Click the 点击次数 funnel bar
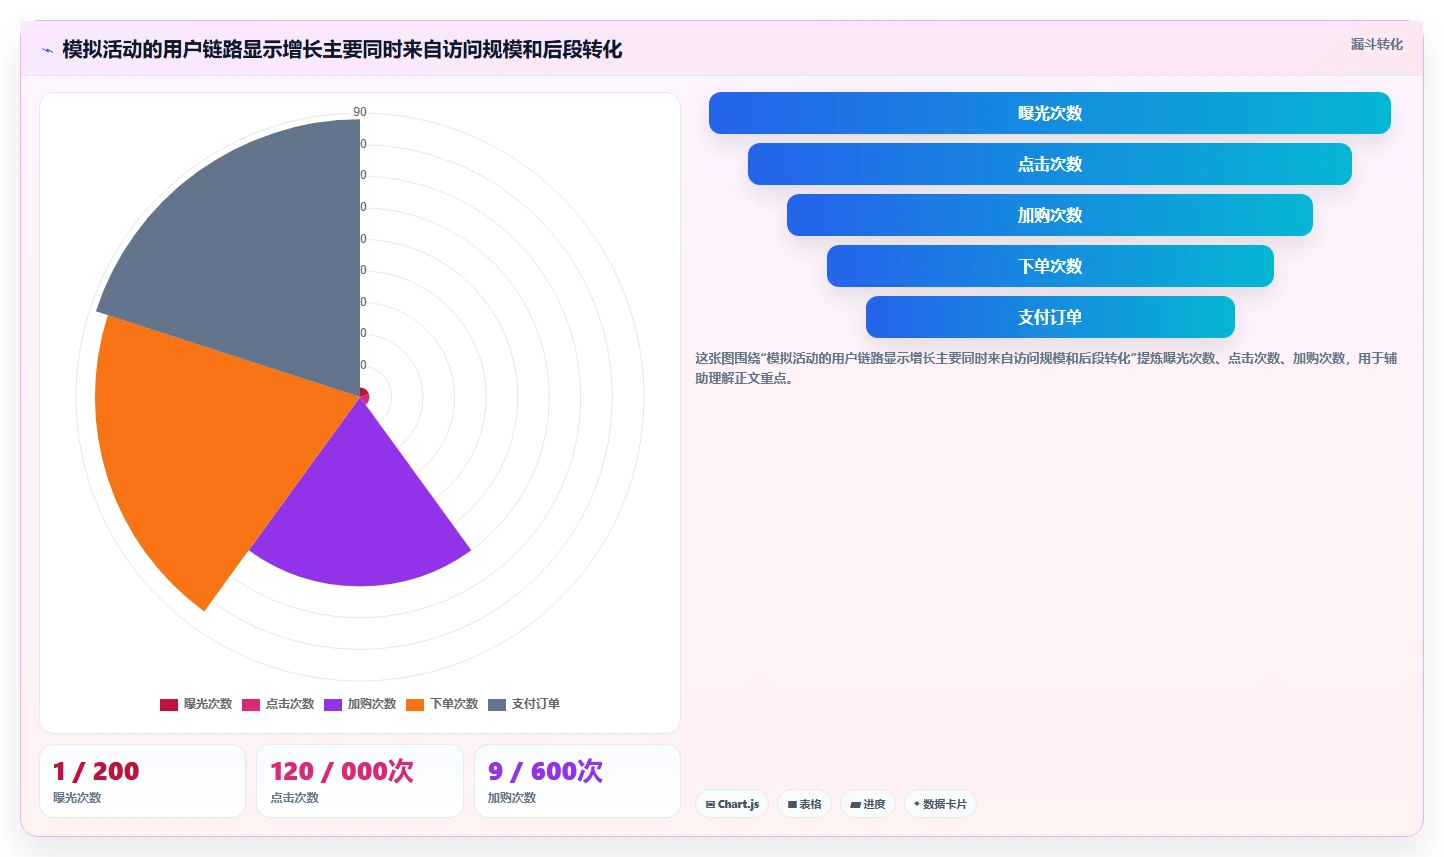1444x857 pixels. click(1049, 164)
